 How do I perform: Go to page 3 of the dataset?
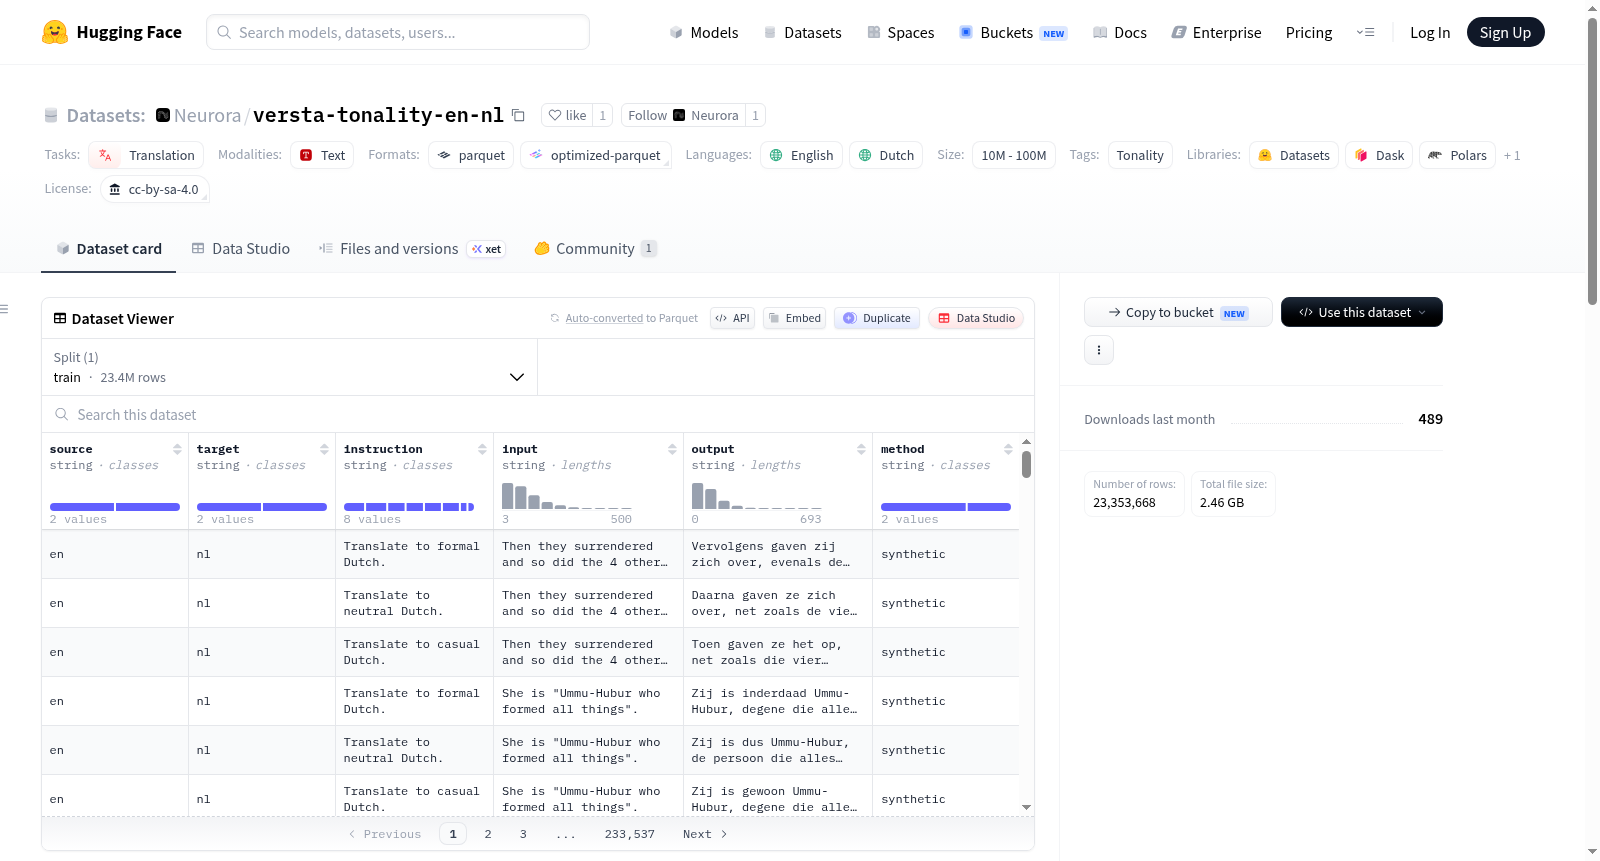pyautogui.click(x=523, y=834)
